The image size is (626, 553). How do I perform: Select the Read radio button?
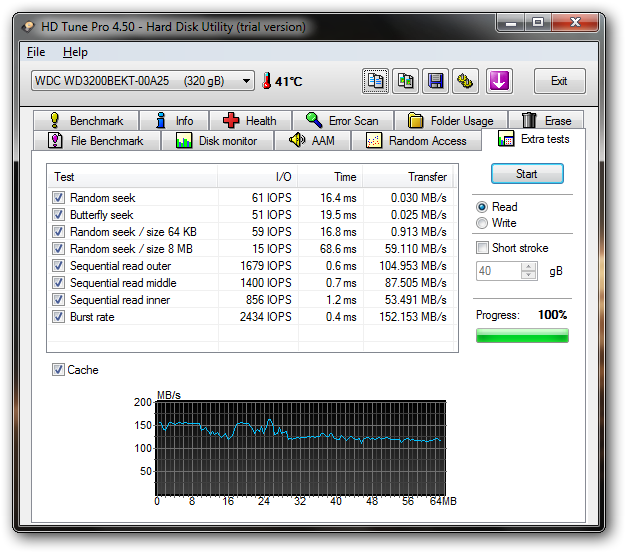coord(482,207)
